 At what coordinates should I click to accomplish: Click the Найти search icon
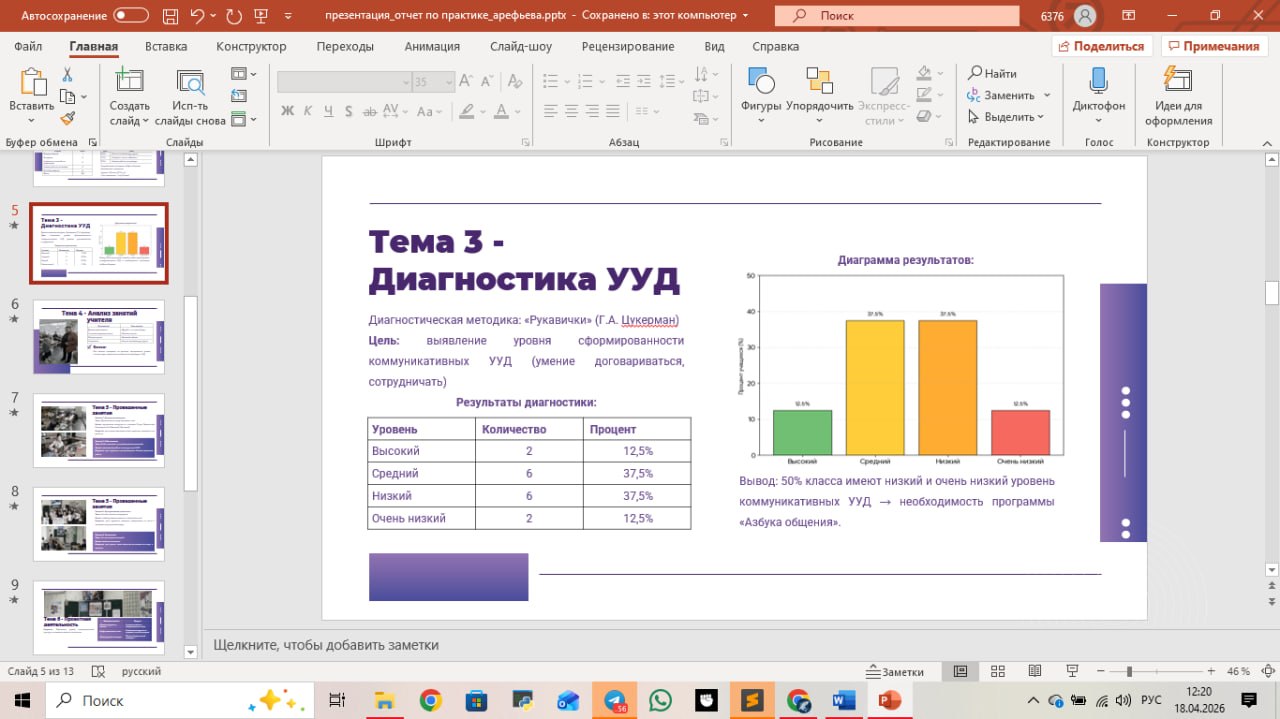pos(975,73)
